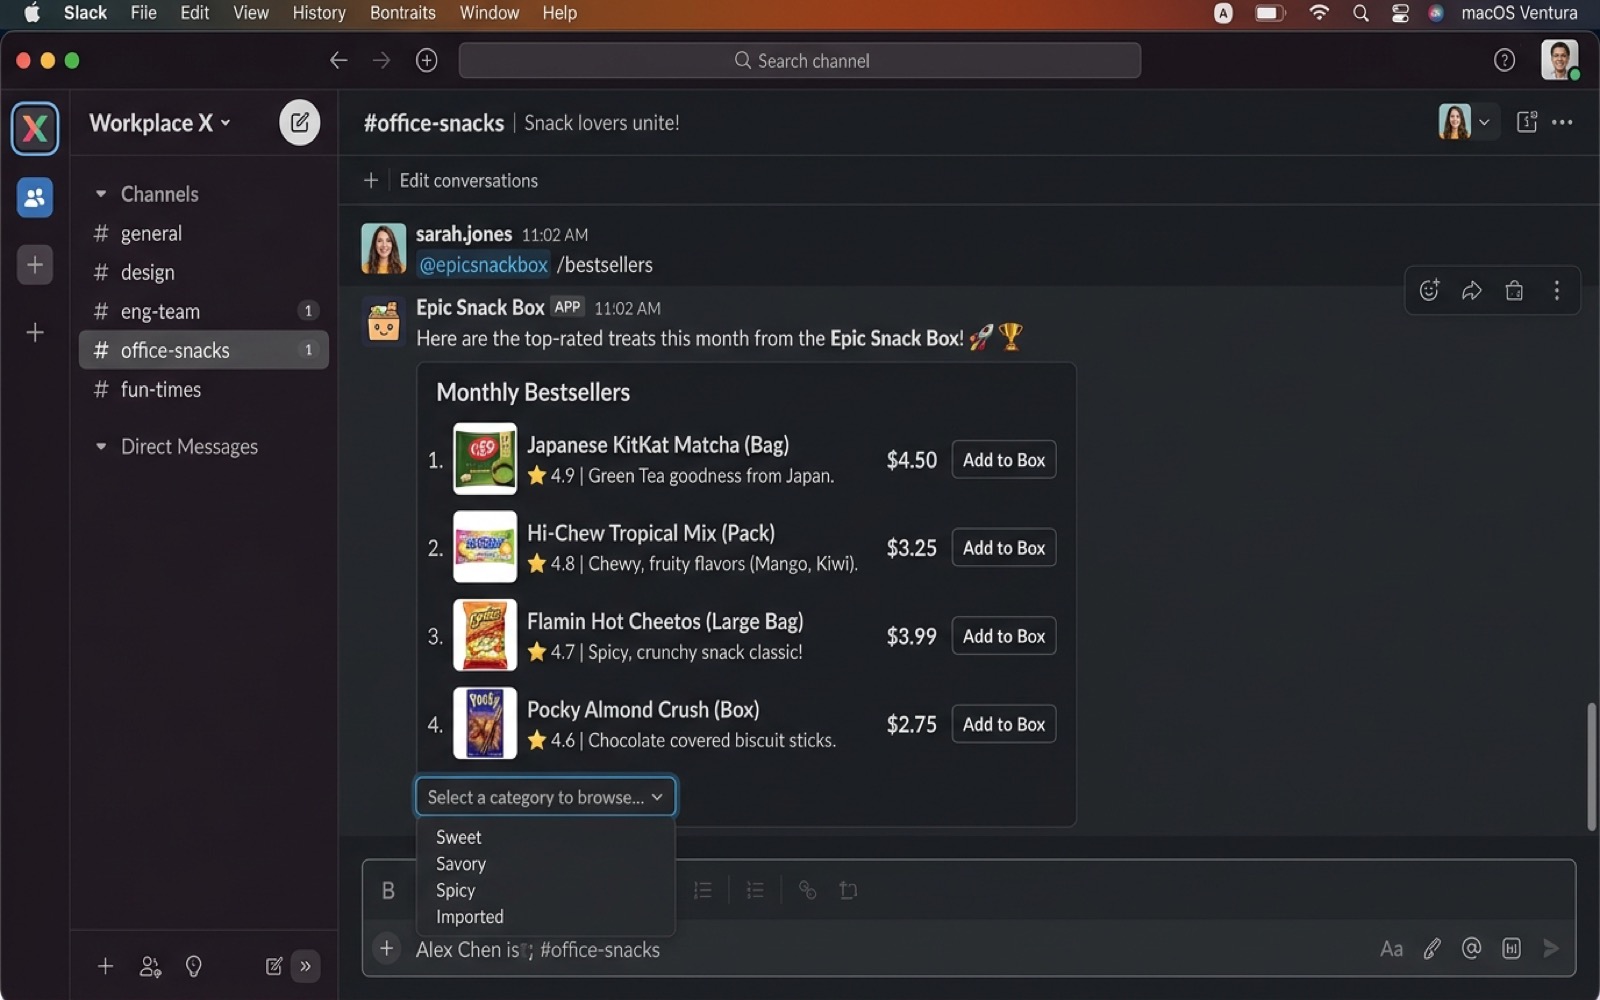
Task: Click the lightbulb icon at sidebar bottom
Action: [194, 966]
